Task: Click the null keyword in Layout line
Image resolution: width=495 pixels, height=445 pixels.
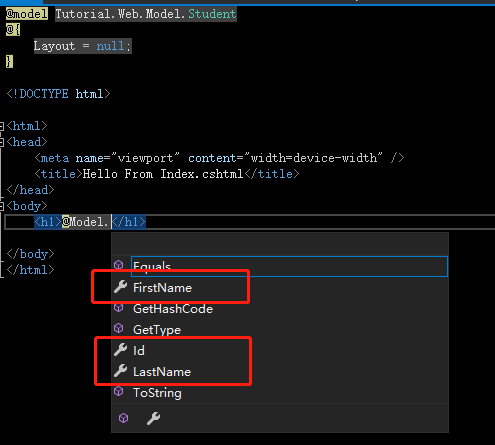Action: tap(110, 46)
